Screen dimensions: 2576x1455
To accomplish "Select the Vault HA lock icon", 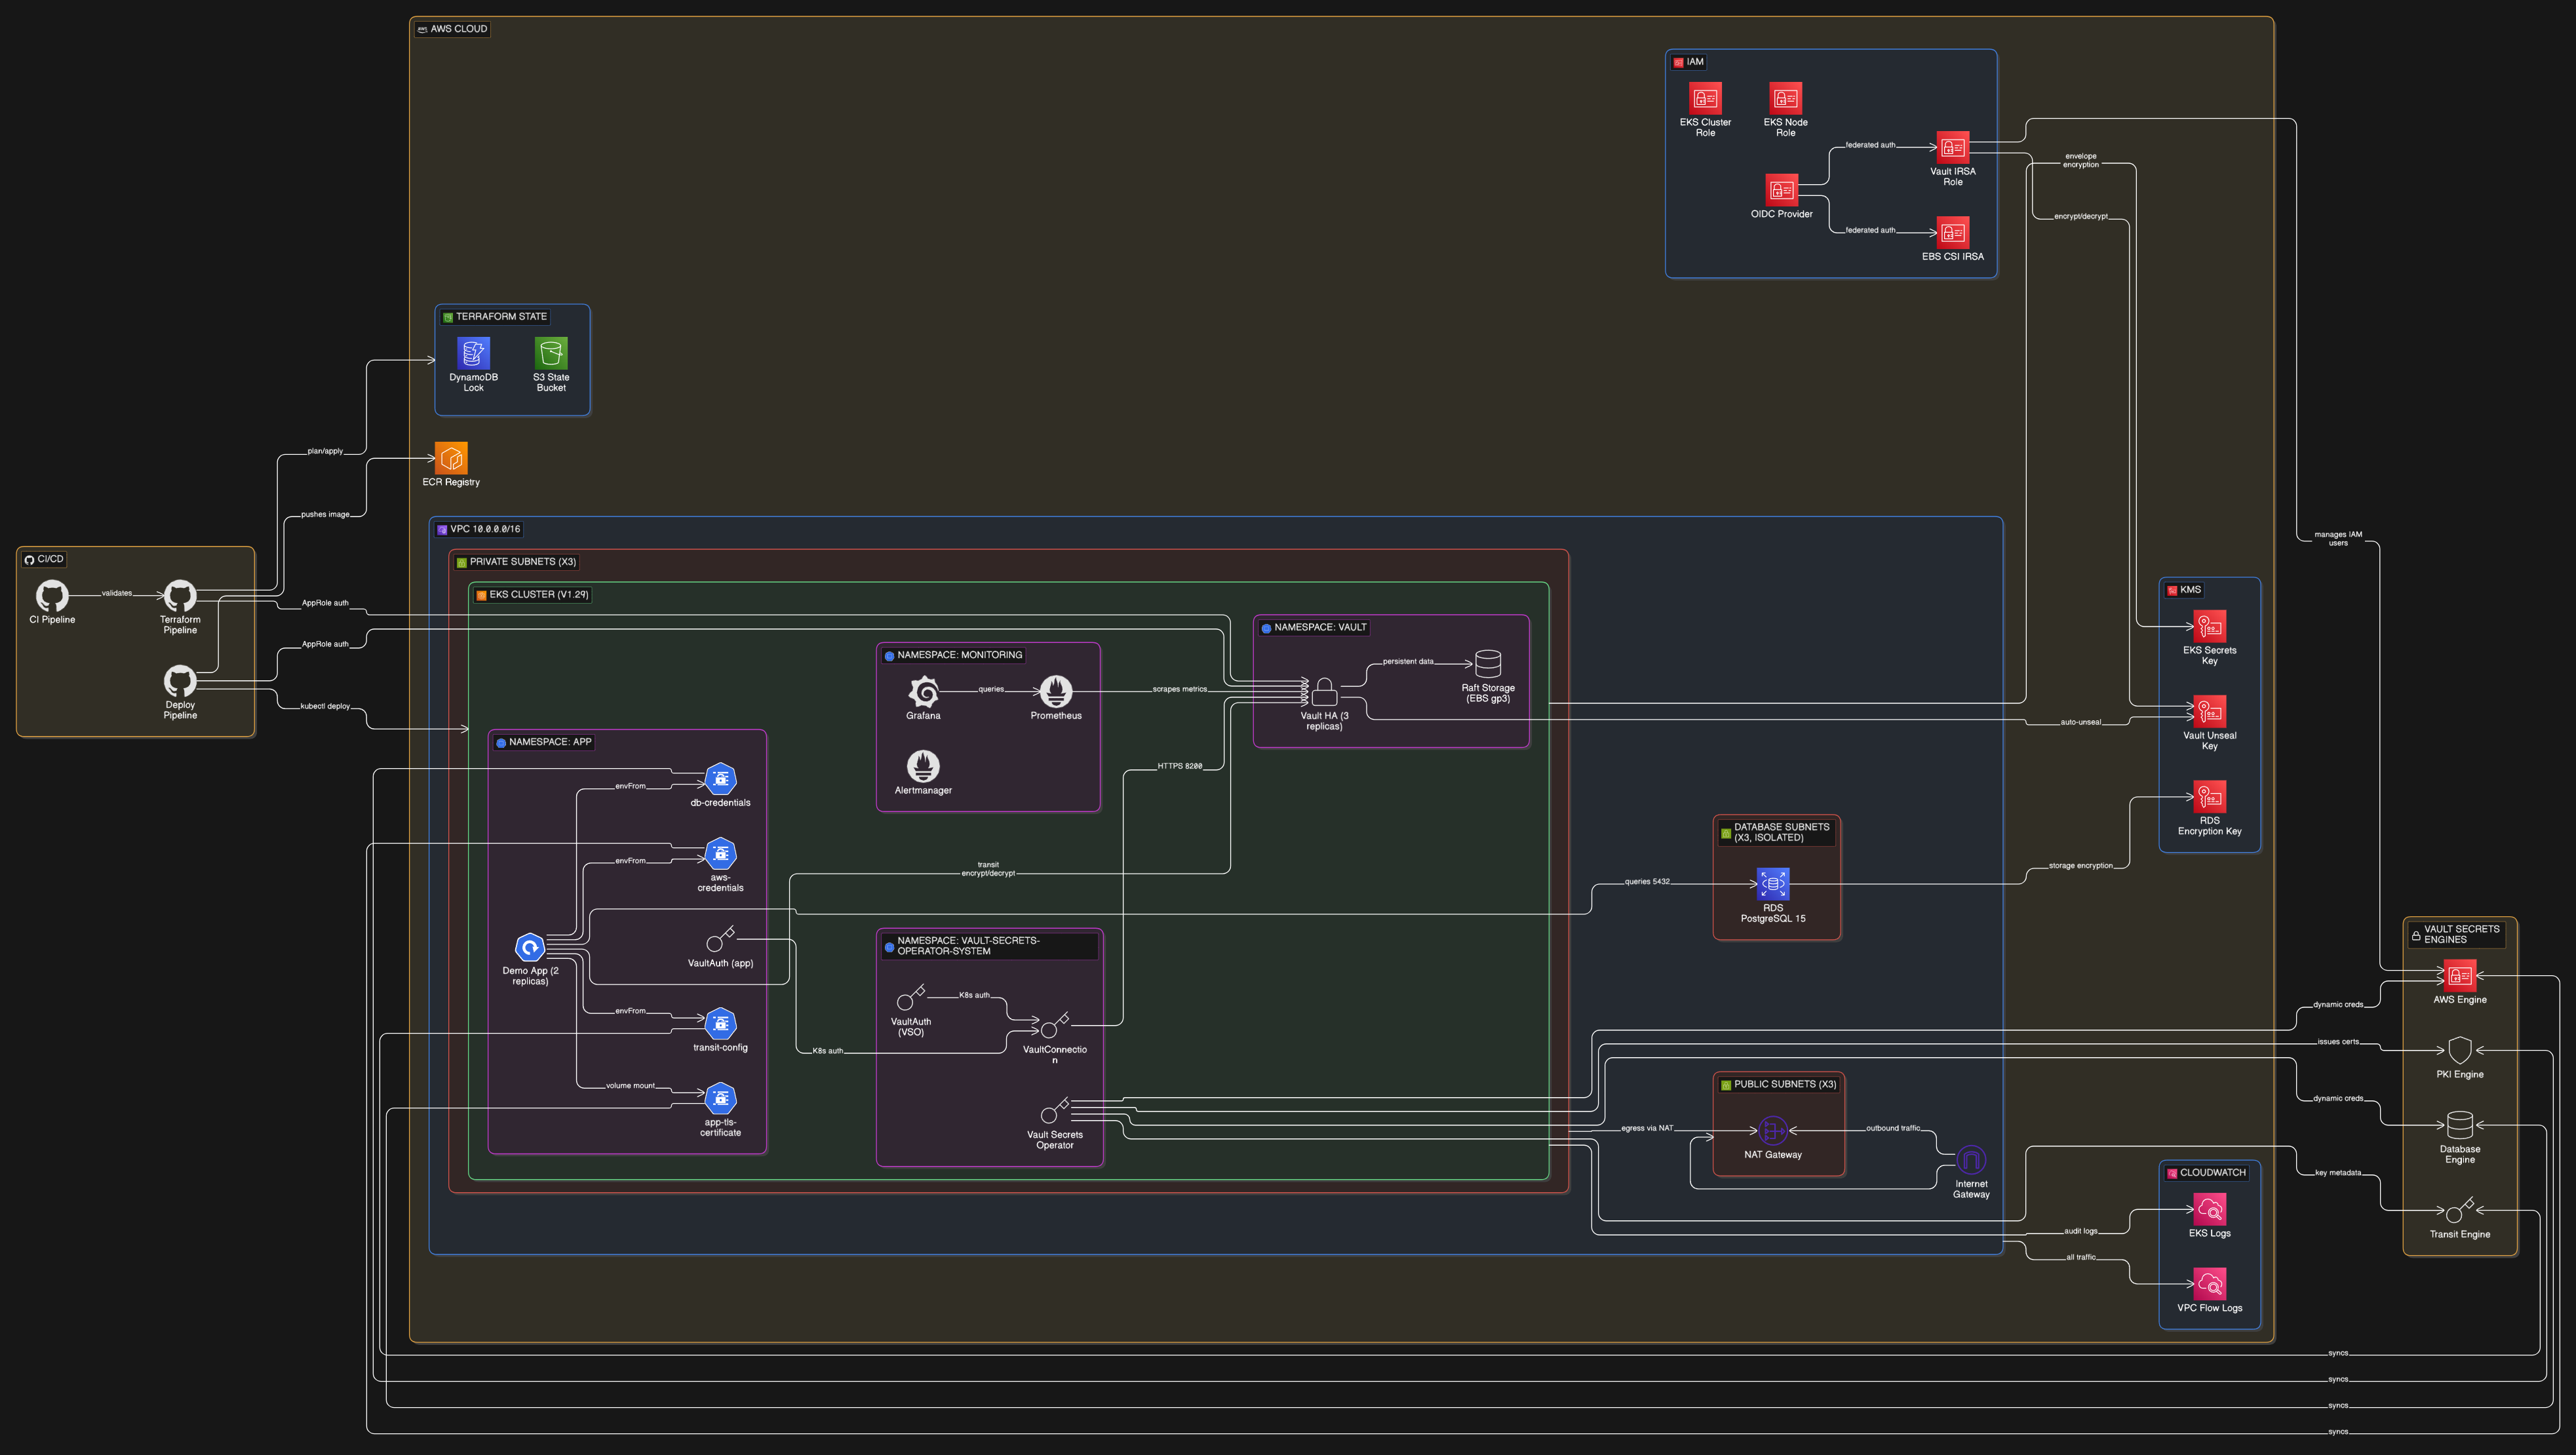I will 1324,691.
